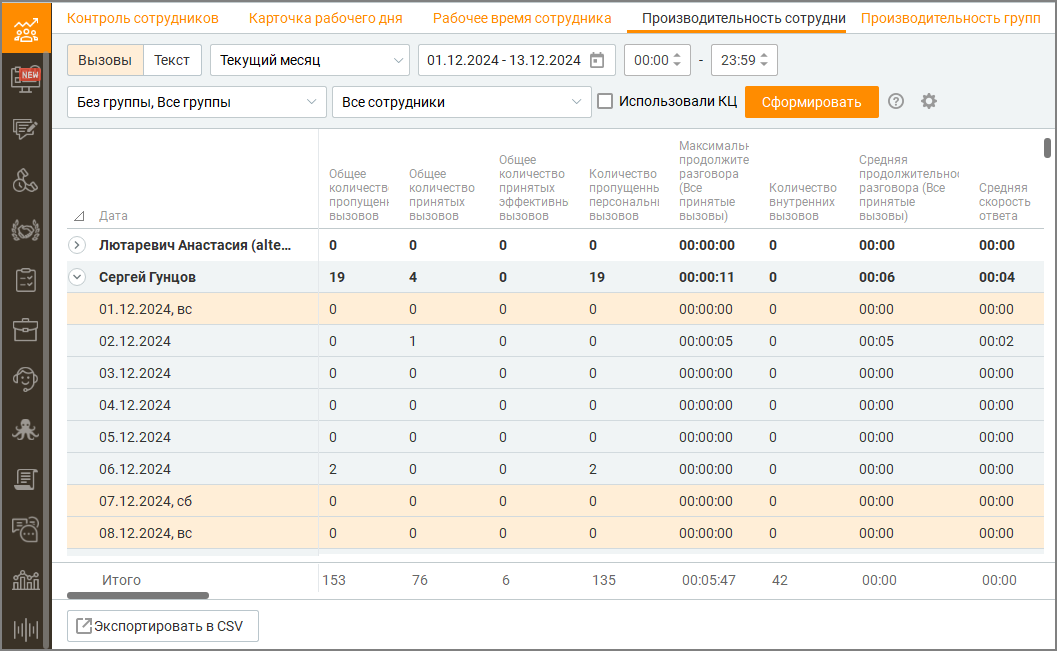Open the operator headset sidebar icon

click(x=26, y=379)
